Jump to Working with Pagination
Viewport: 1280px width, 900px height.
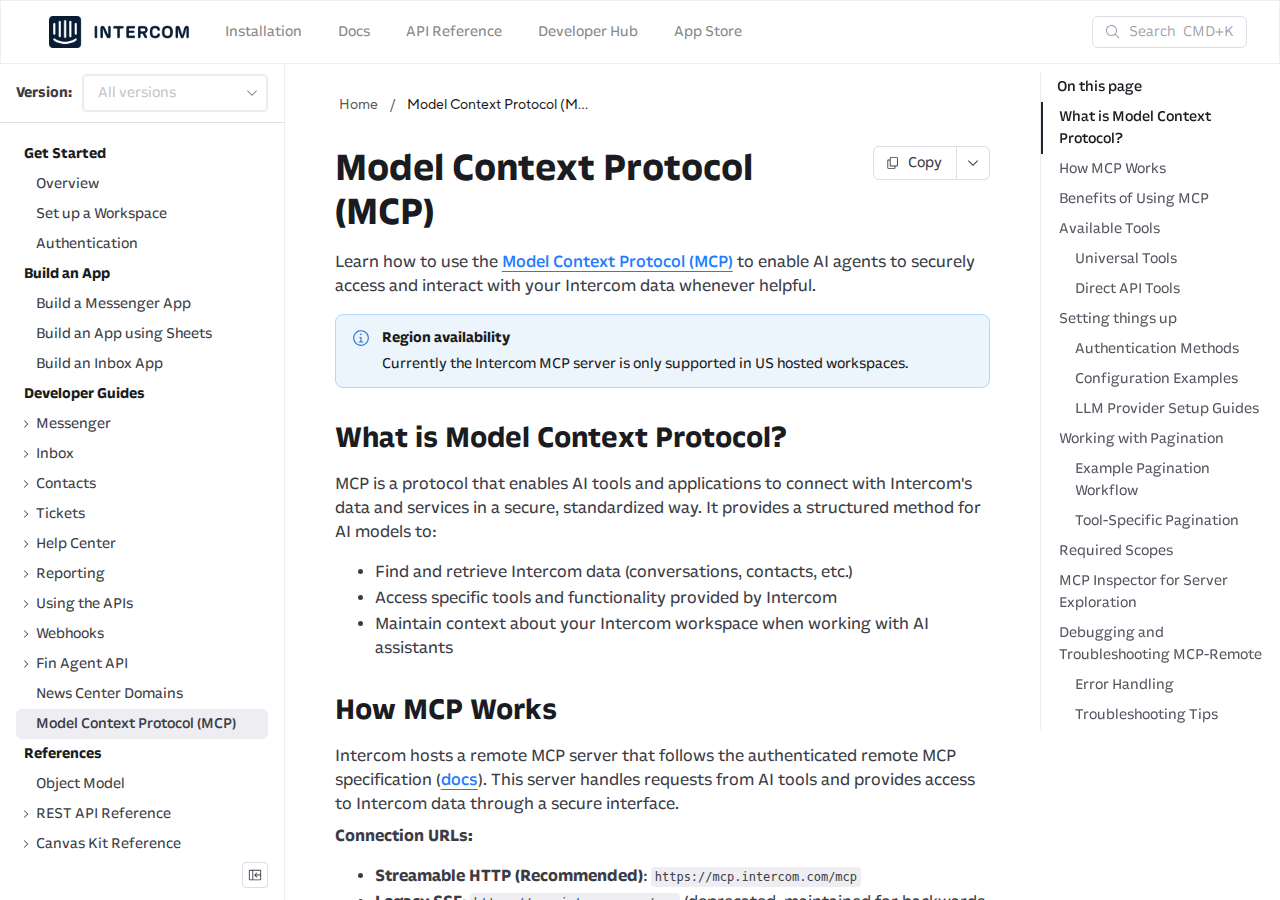coord(1141,438)
